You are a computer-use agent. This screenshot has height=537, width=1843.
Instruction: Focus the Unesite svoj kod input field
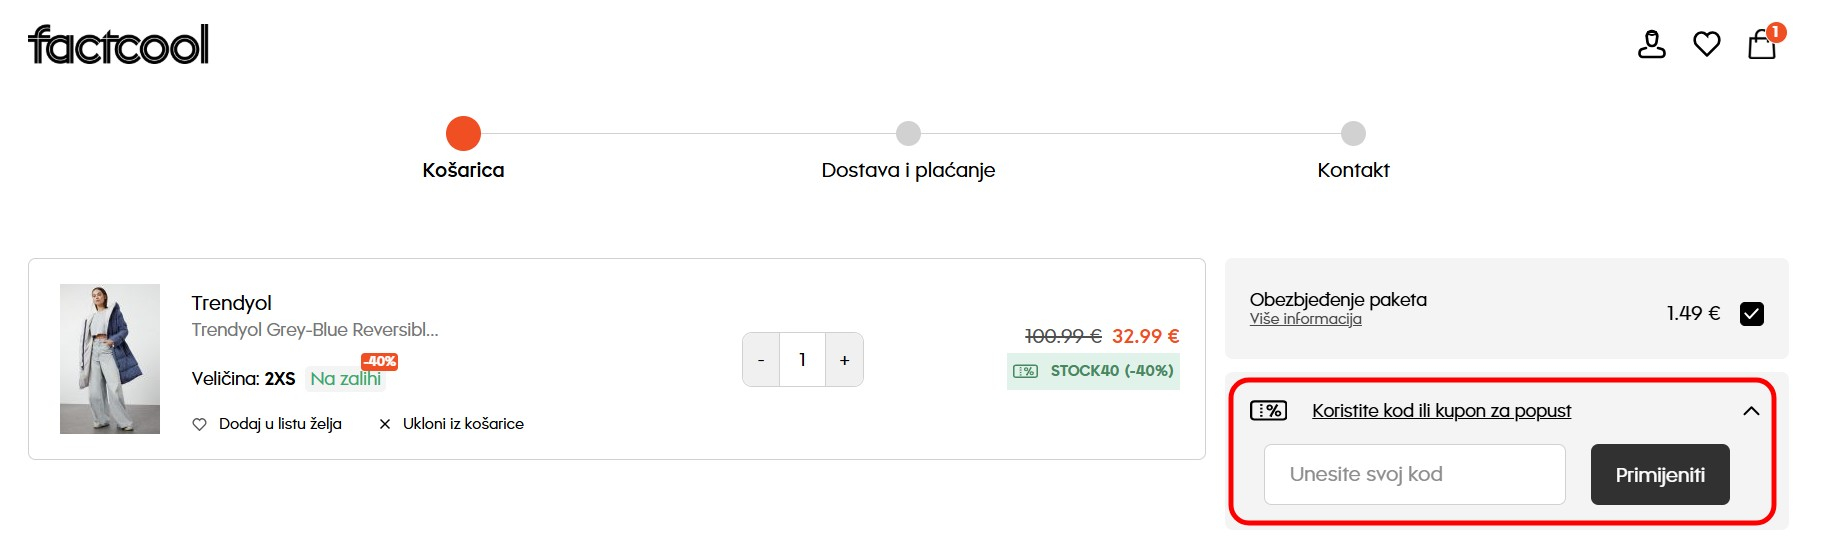1414,474
